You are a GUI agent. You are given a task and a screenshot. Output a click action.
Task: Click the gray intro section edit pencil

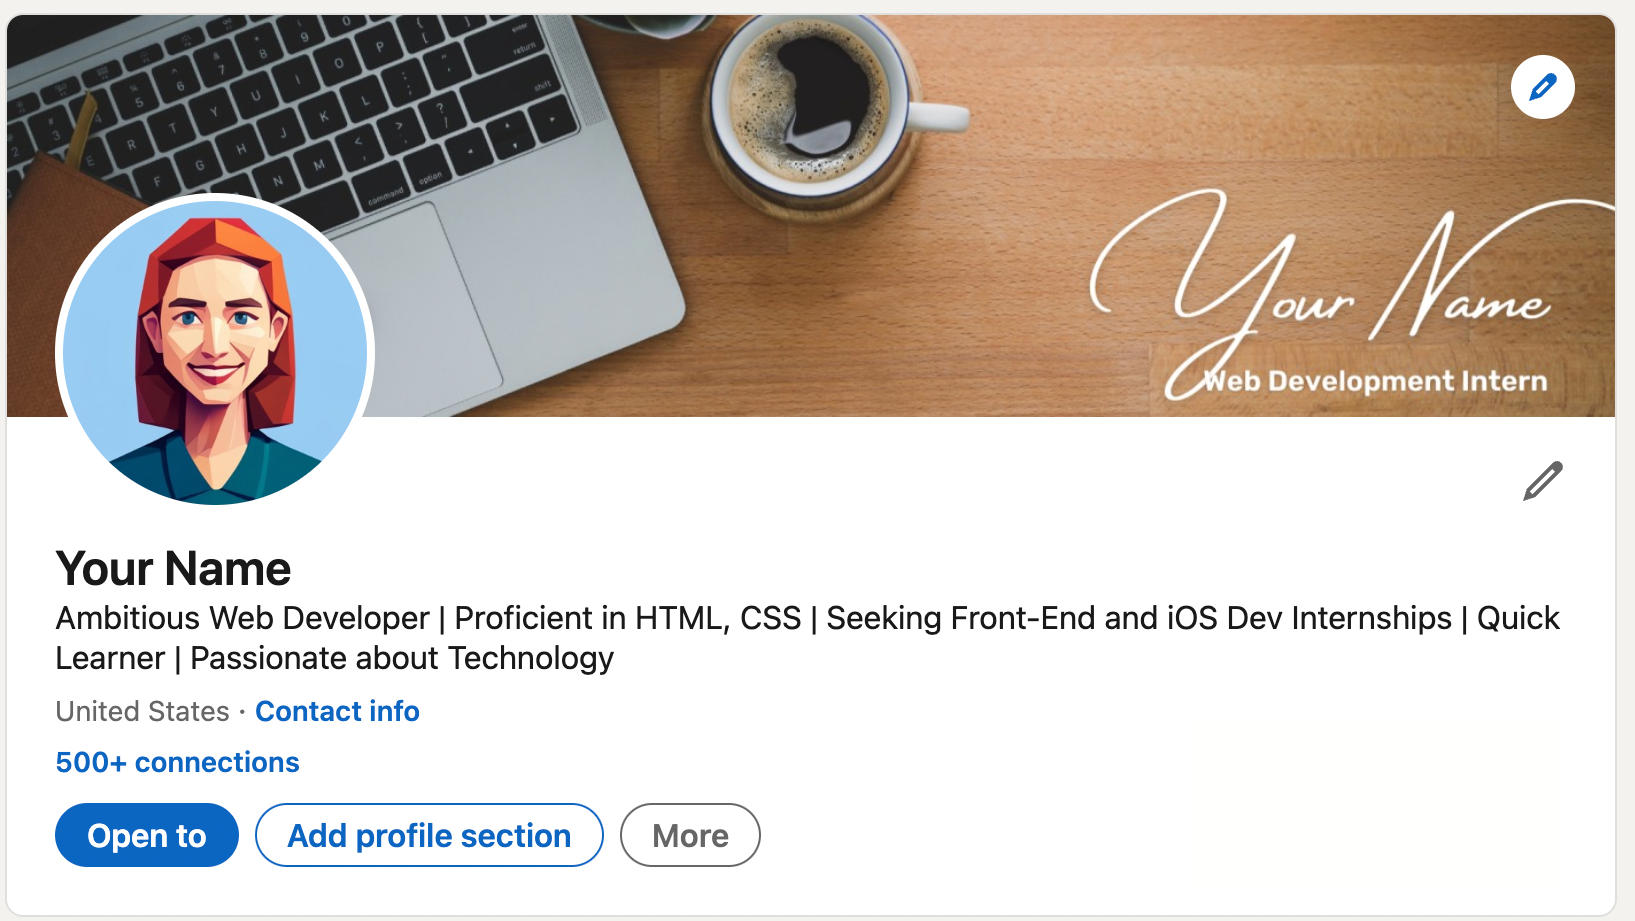tap(1541, 482)
